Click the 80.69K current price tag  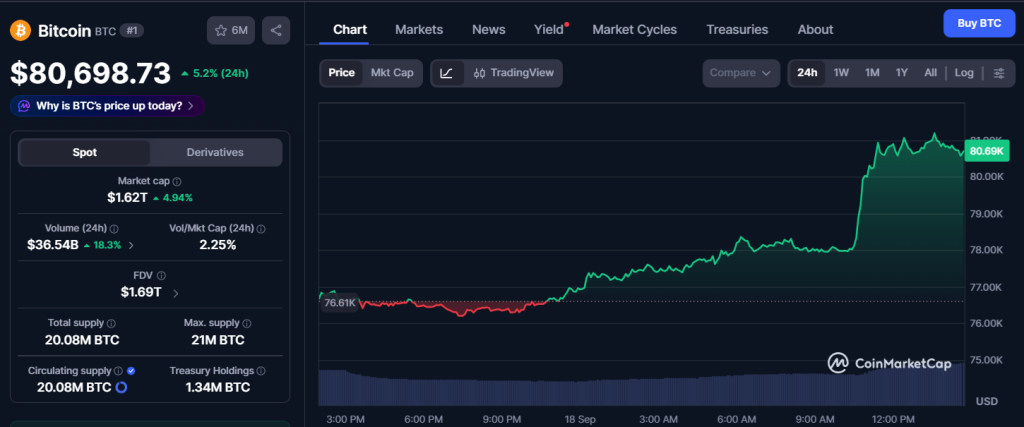tap(986, 151)
